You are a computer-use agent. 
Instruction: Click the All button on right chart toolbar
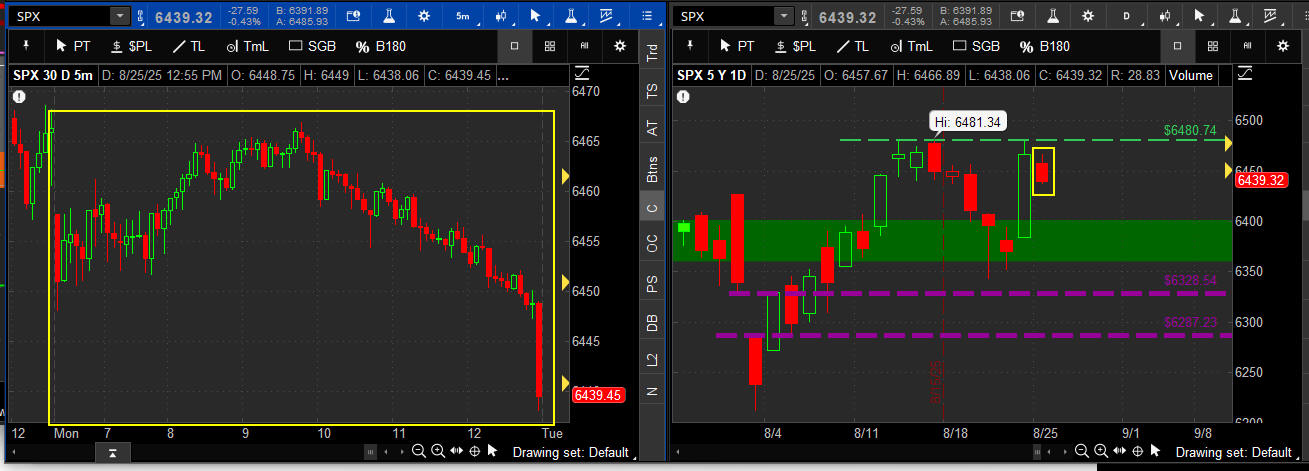[x=1248, y=46]
